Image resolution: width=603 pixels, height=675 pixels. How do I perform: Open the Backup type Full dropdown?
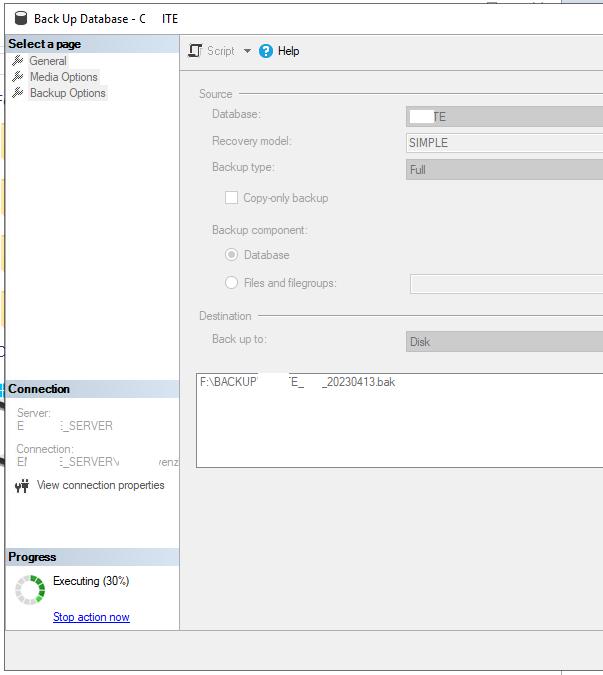[504, 170]
